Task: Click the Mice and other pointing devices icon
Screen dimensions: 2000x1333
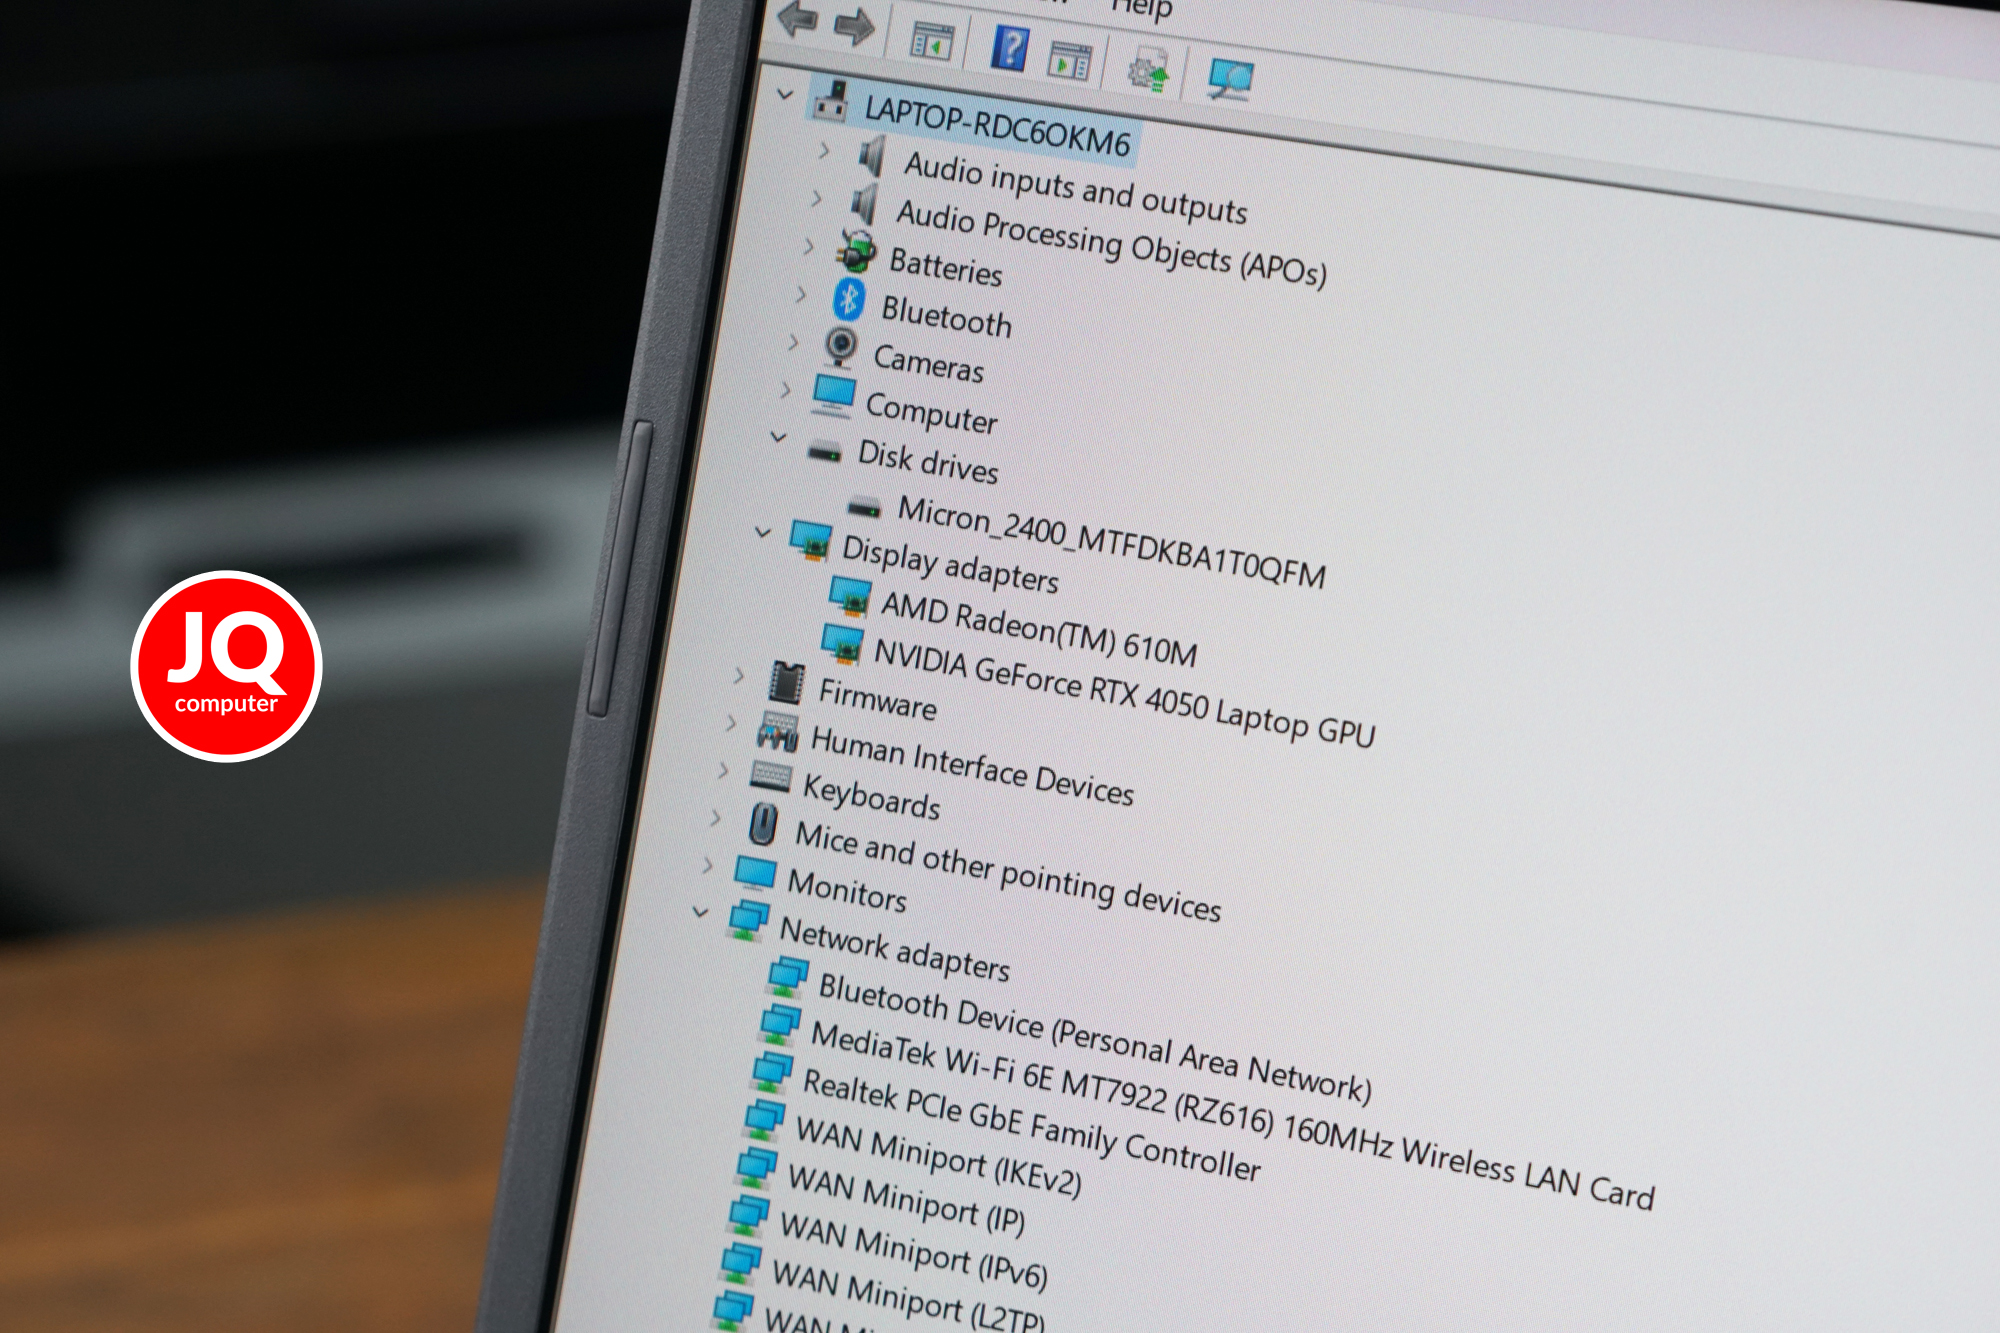Action: 763,825
